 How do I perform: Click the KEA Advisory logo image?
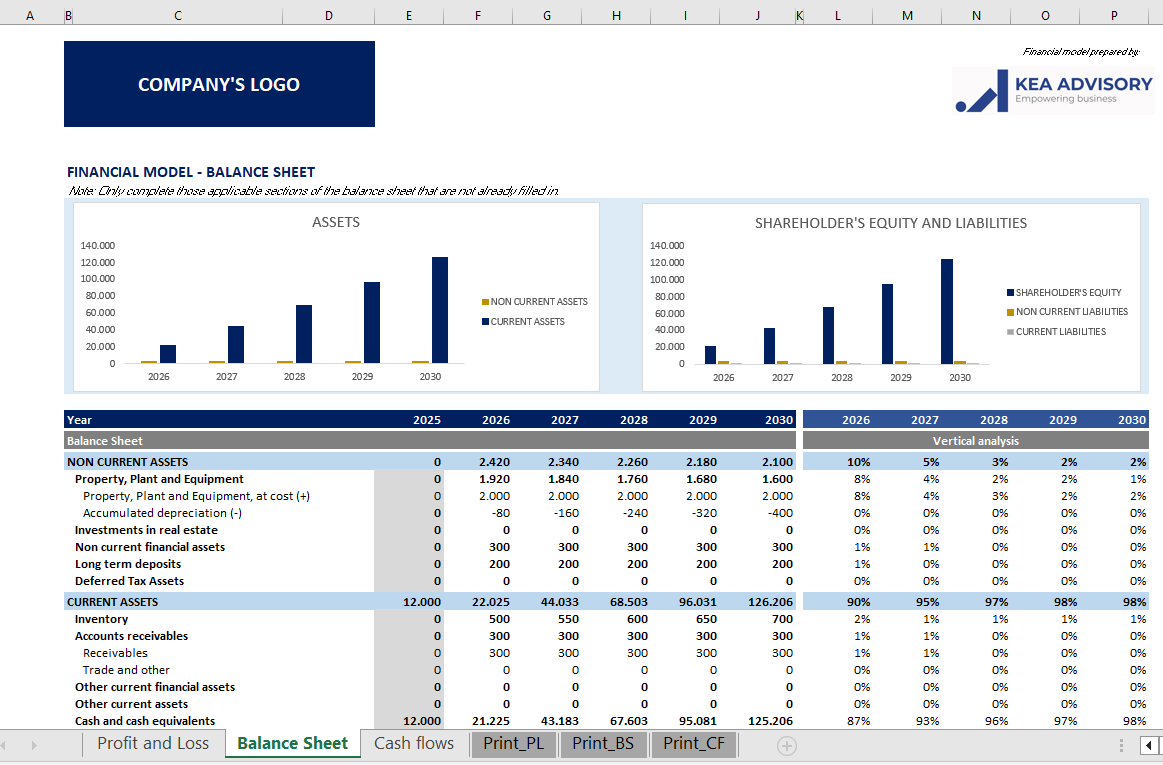[1053, 90]
